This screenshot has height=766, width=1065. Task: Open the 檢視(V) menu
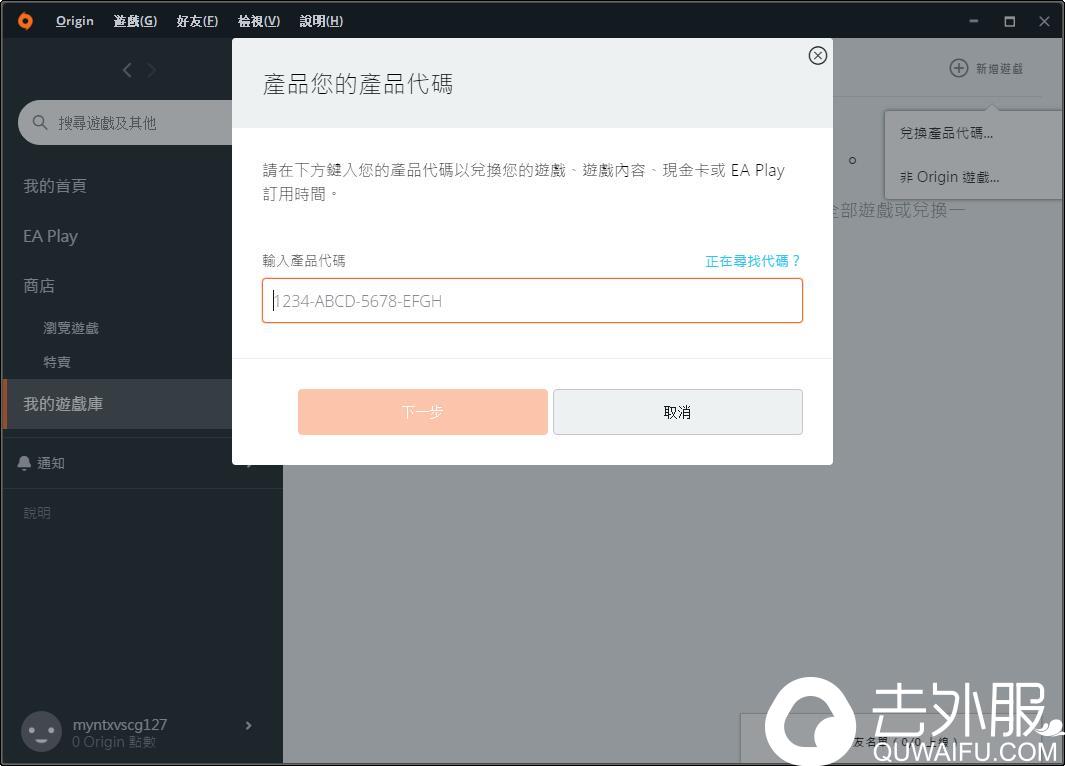259,21
